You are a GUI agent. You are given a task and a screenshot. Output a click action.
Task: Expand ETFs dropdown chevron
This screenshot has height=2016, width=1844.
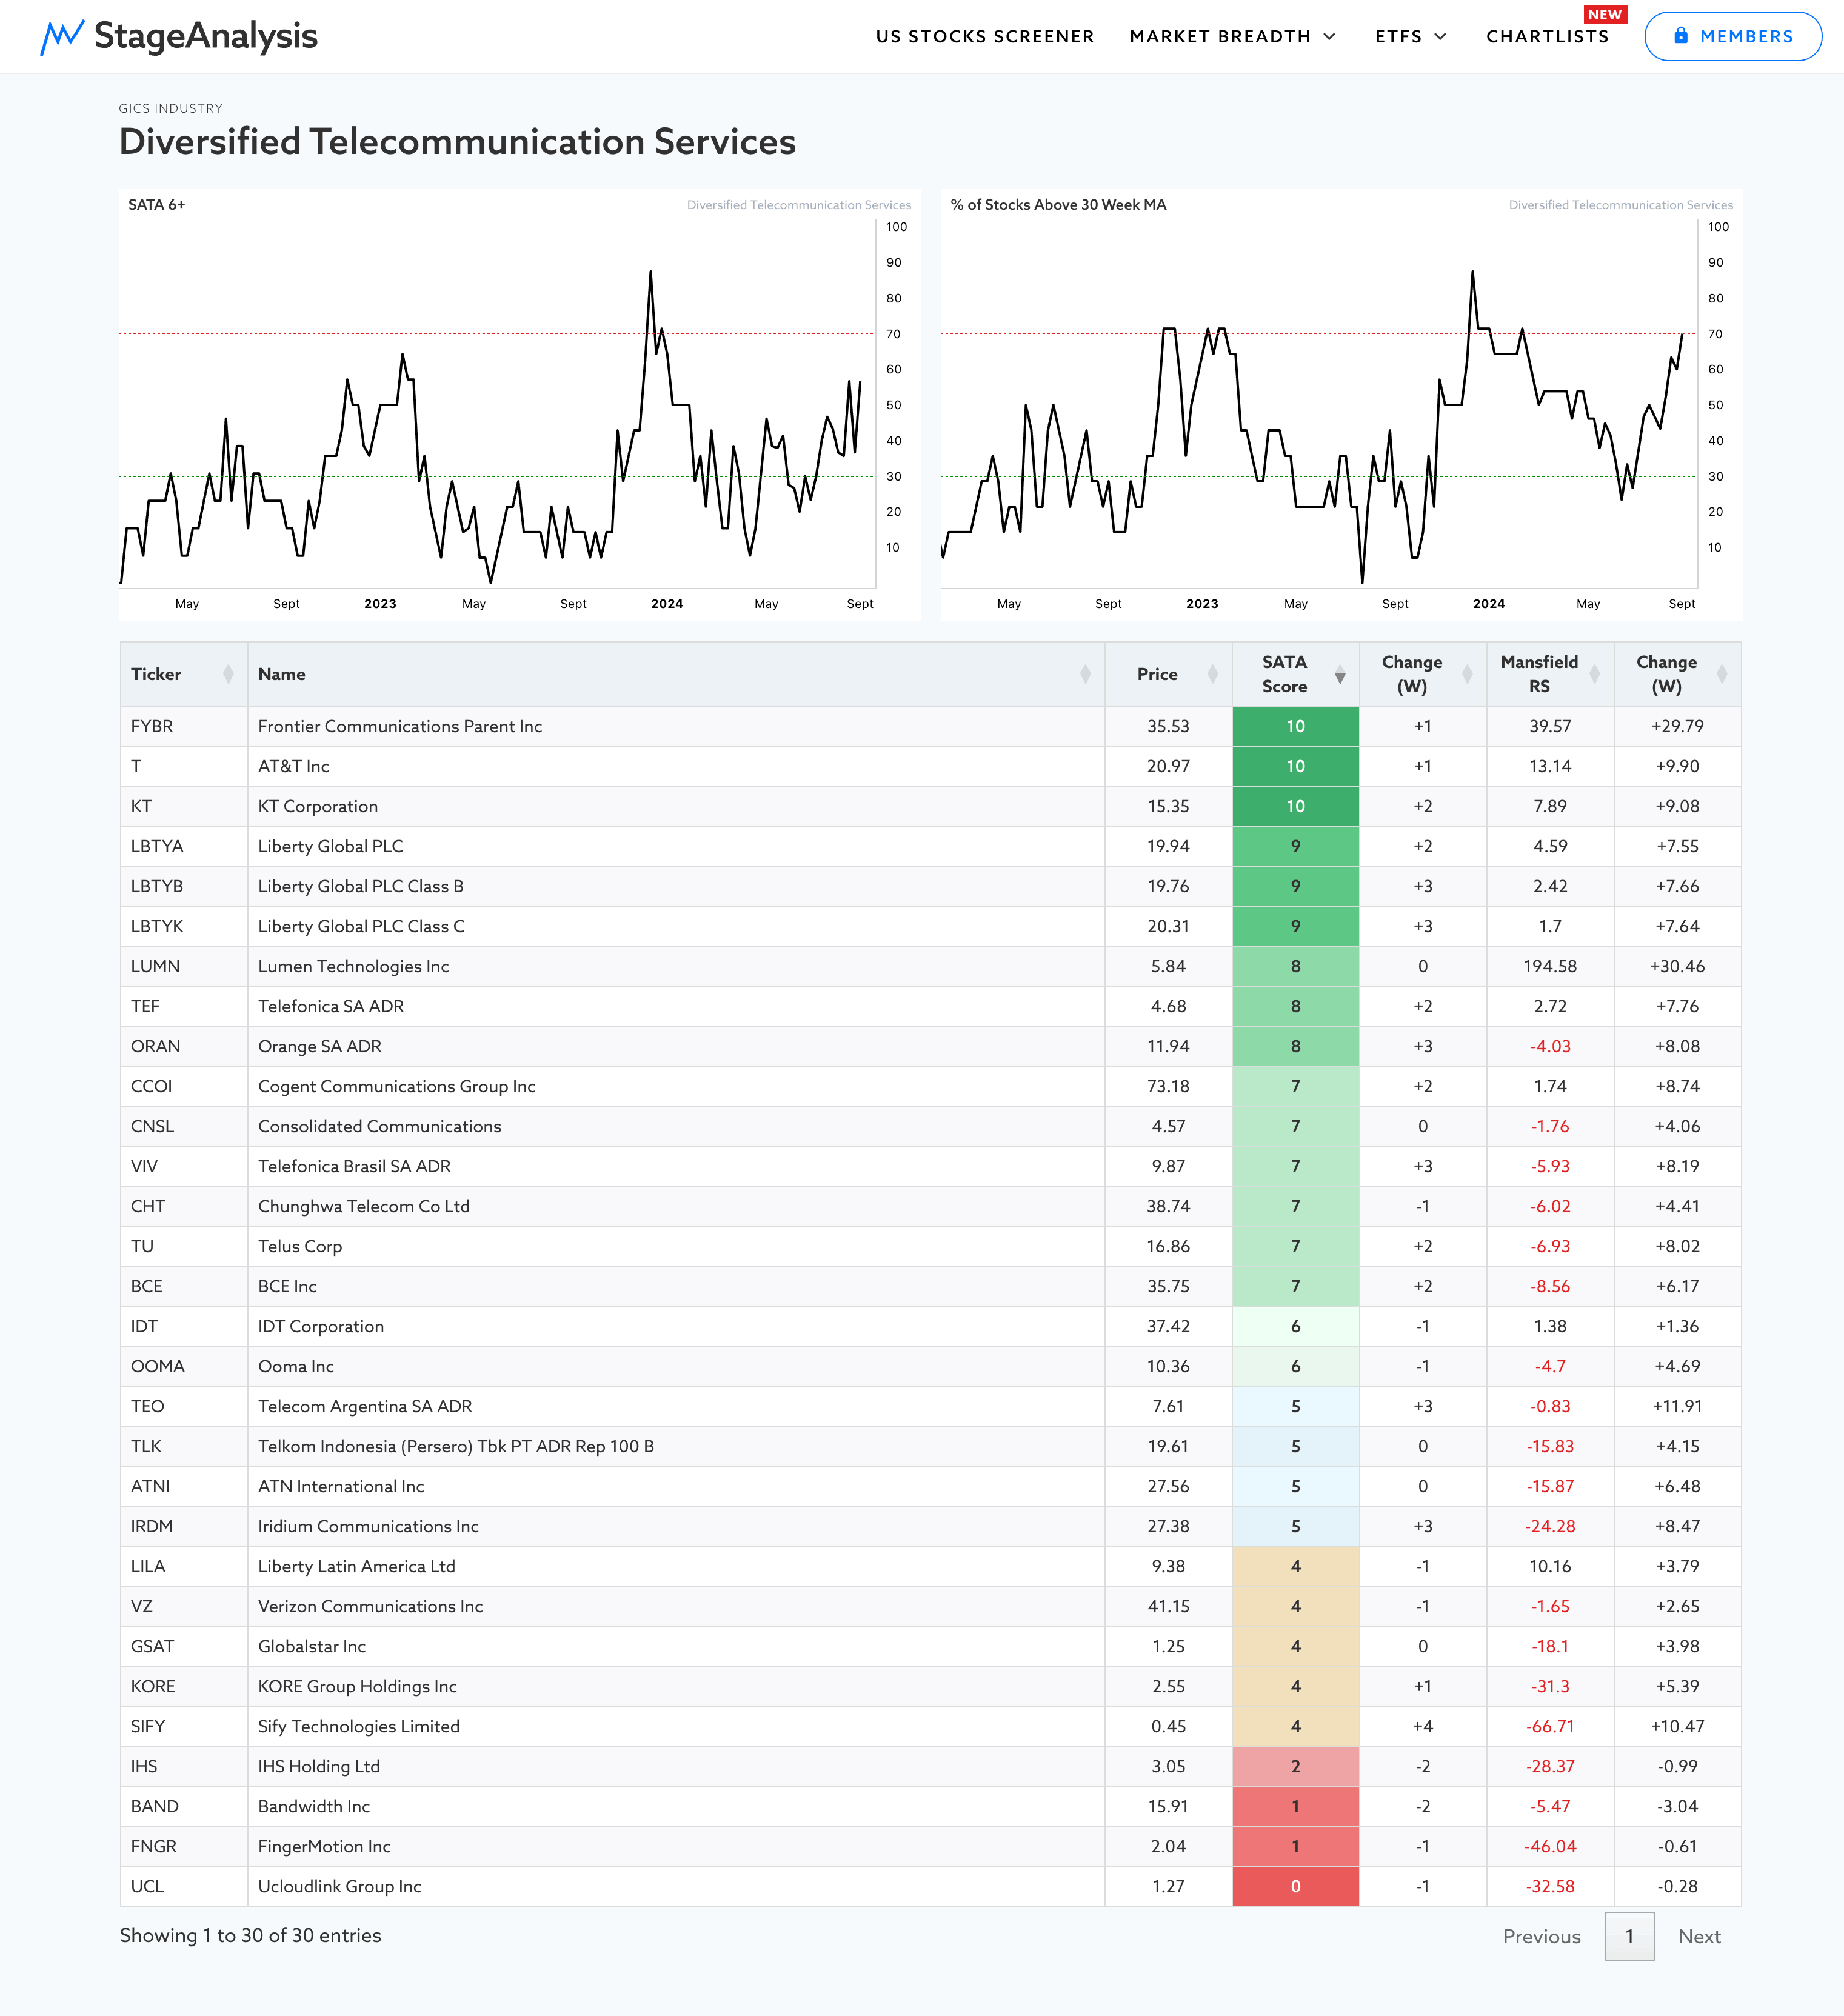coord(1441,36)
